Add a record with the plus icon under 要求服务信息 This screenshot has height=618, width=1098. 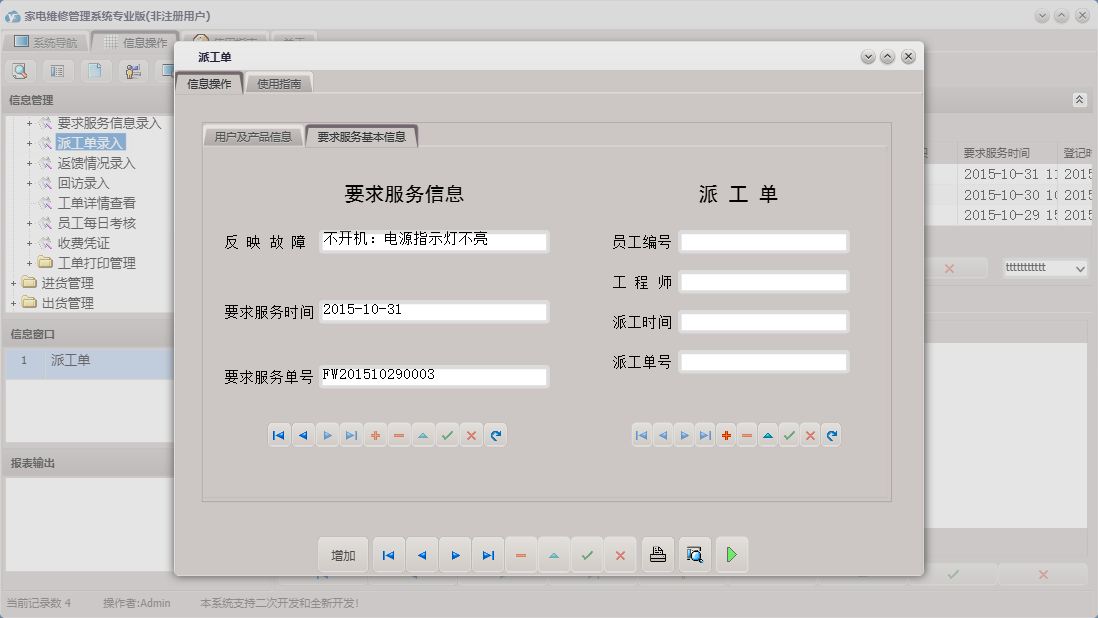(x=375, y=435)
